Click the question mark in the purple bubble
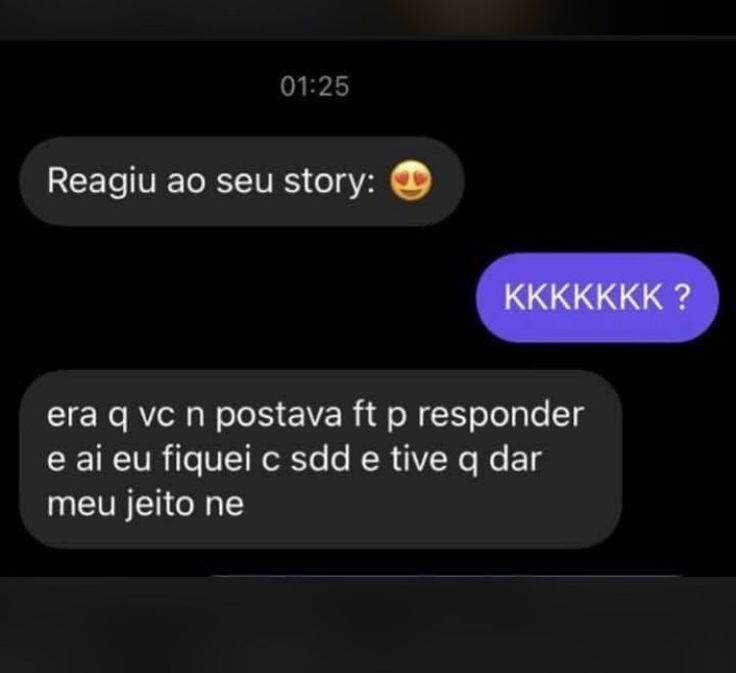The image size is (736, 673). [682, 297]
